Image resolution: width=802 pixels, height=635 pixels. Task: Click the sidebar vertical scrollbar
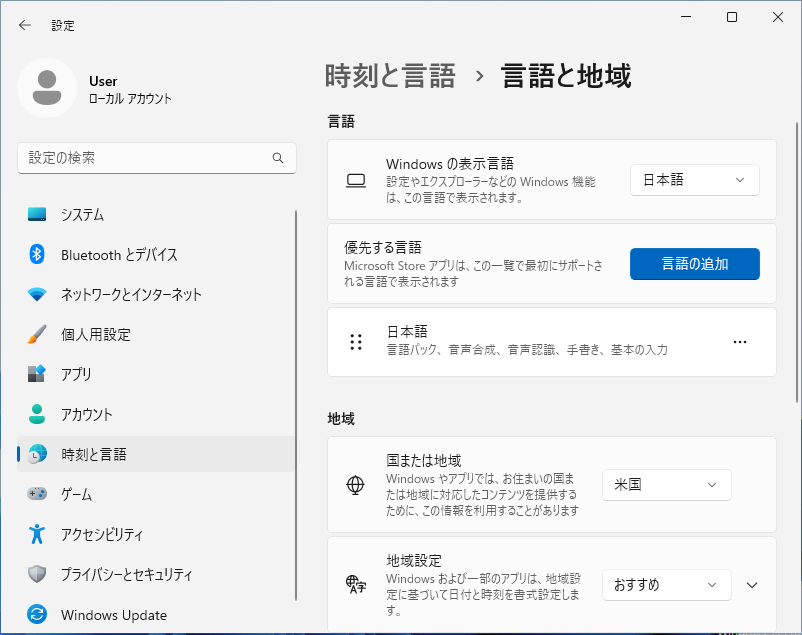coord(296,405)
